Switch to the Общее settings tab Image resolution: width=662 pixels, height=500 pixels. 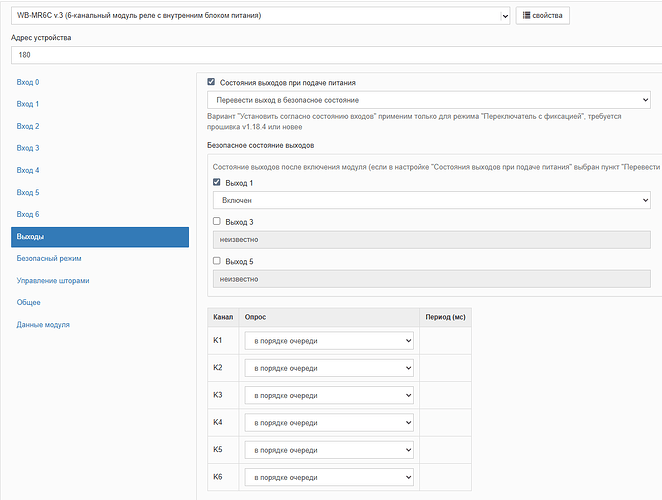pyautogui.click(x=29, y=302)
